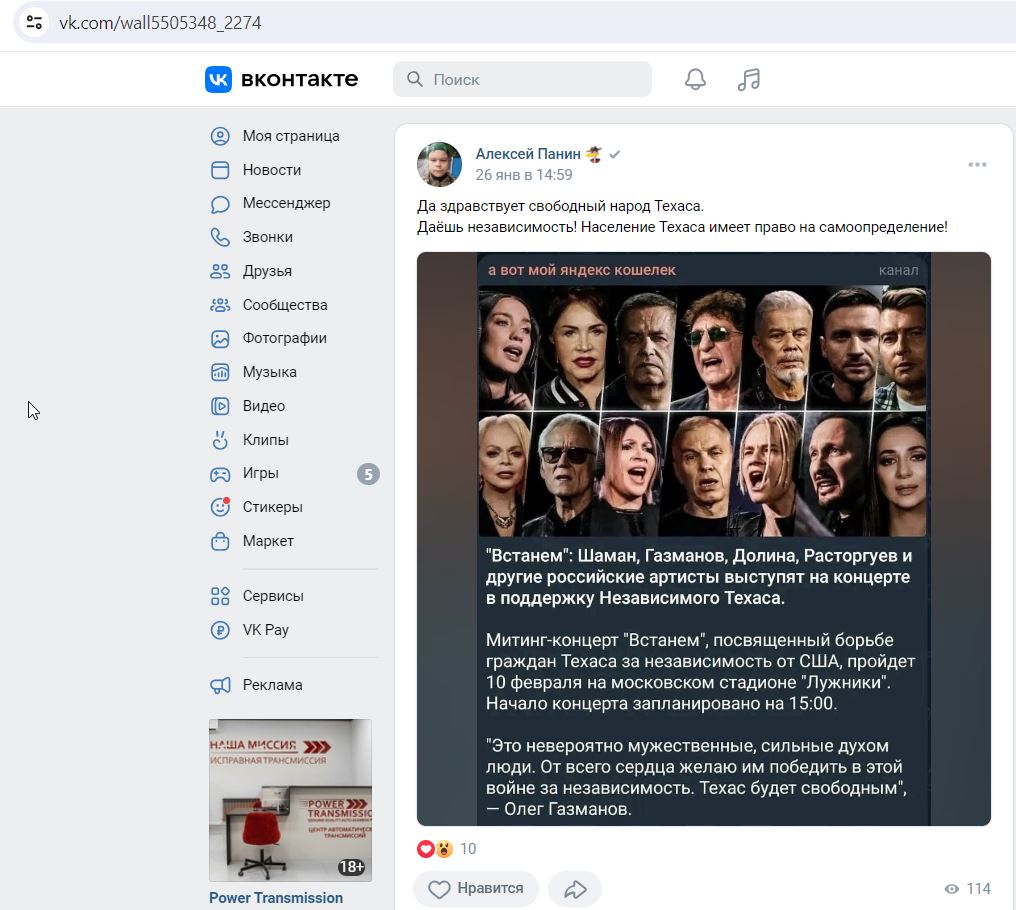Share the post via arrow button
The width and height of the screenshot is (1016, 910).
[x=575, y=889]
